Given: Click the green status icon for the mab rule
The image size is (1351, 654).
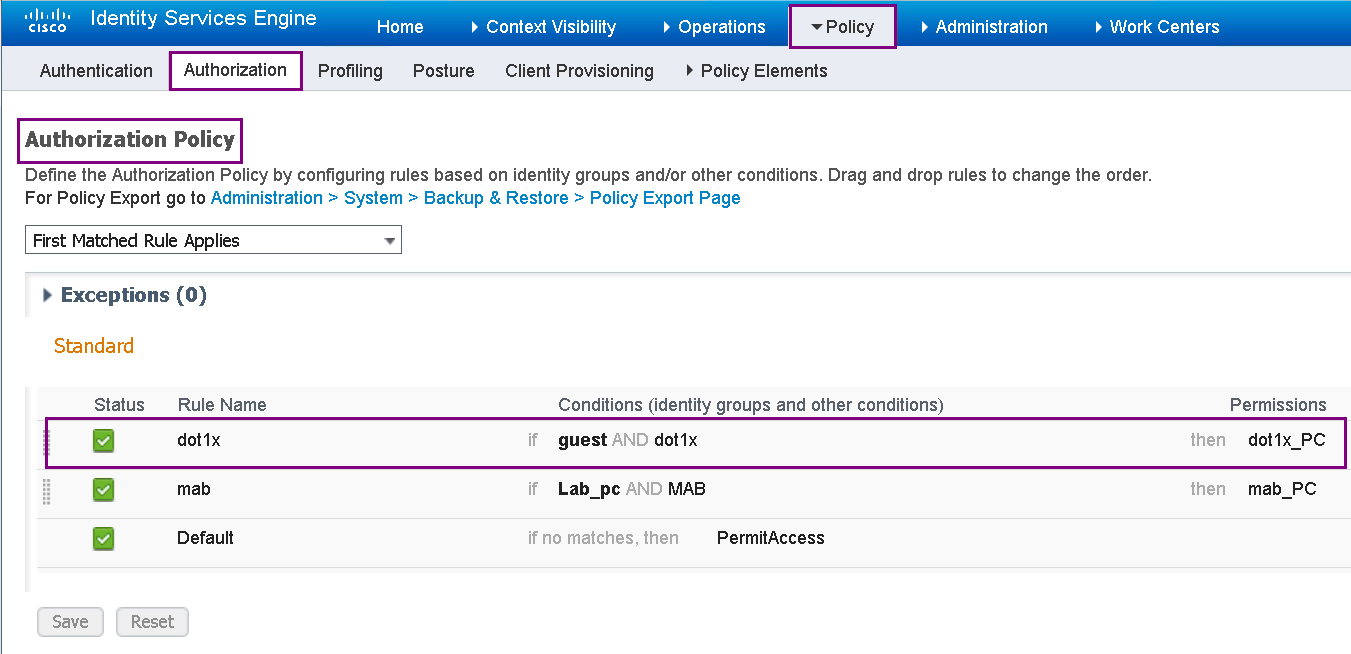Looking at the screenshot, I should click(x=103, y=489).
